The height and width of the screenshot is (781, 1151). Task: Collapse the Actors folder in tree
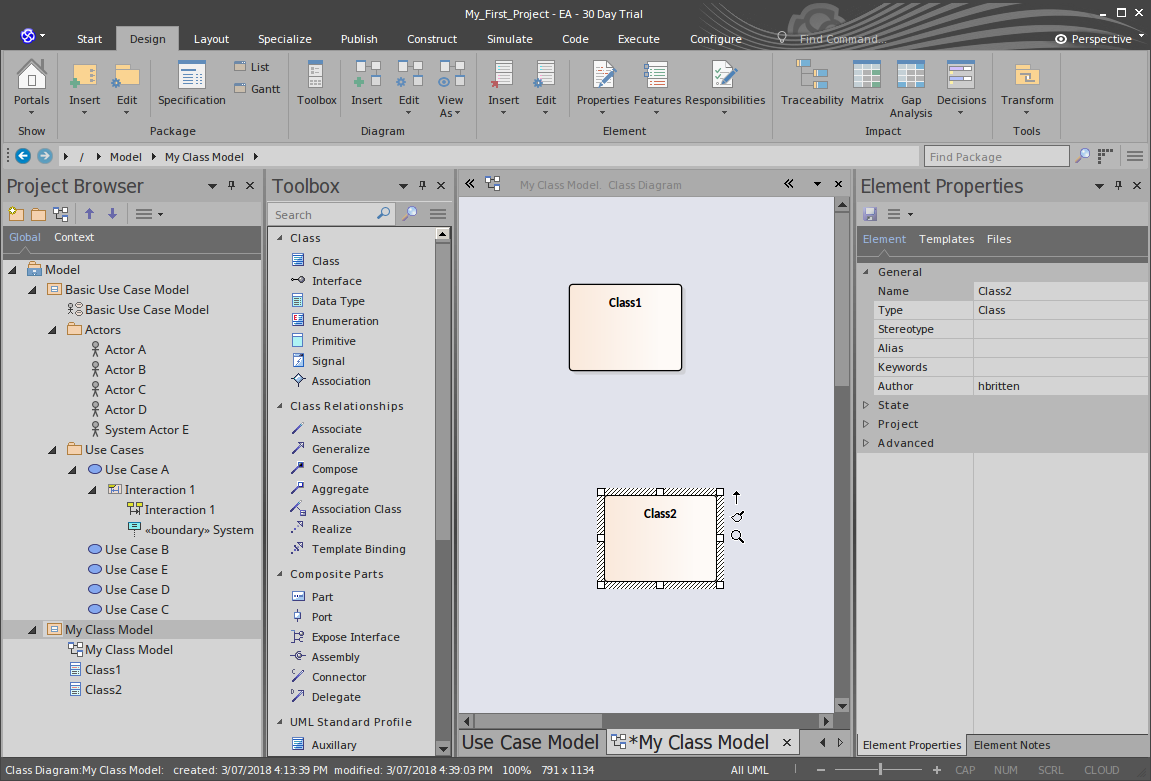(54, 329)
